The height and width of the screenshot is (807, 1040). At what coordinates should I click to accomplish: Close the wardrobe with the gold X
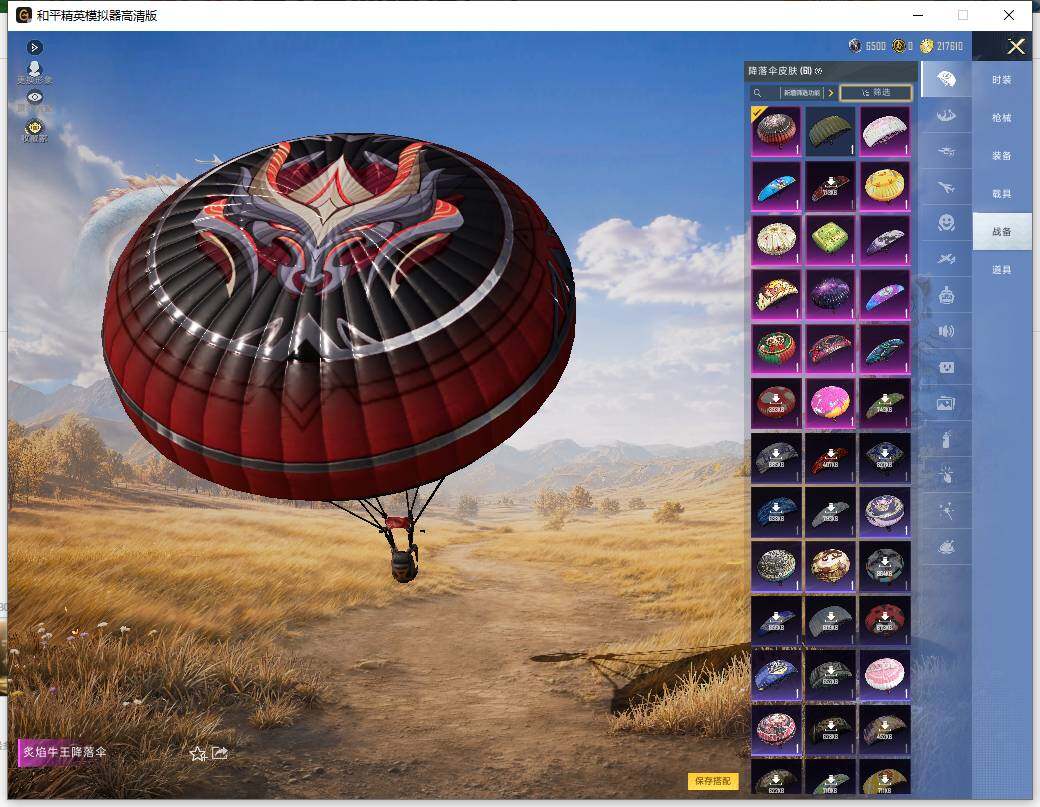pos(1015,46)
